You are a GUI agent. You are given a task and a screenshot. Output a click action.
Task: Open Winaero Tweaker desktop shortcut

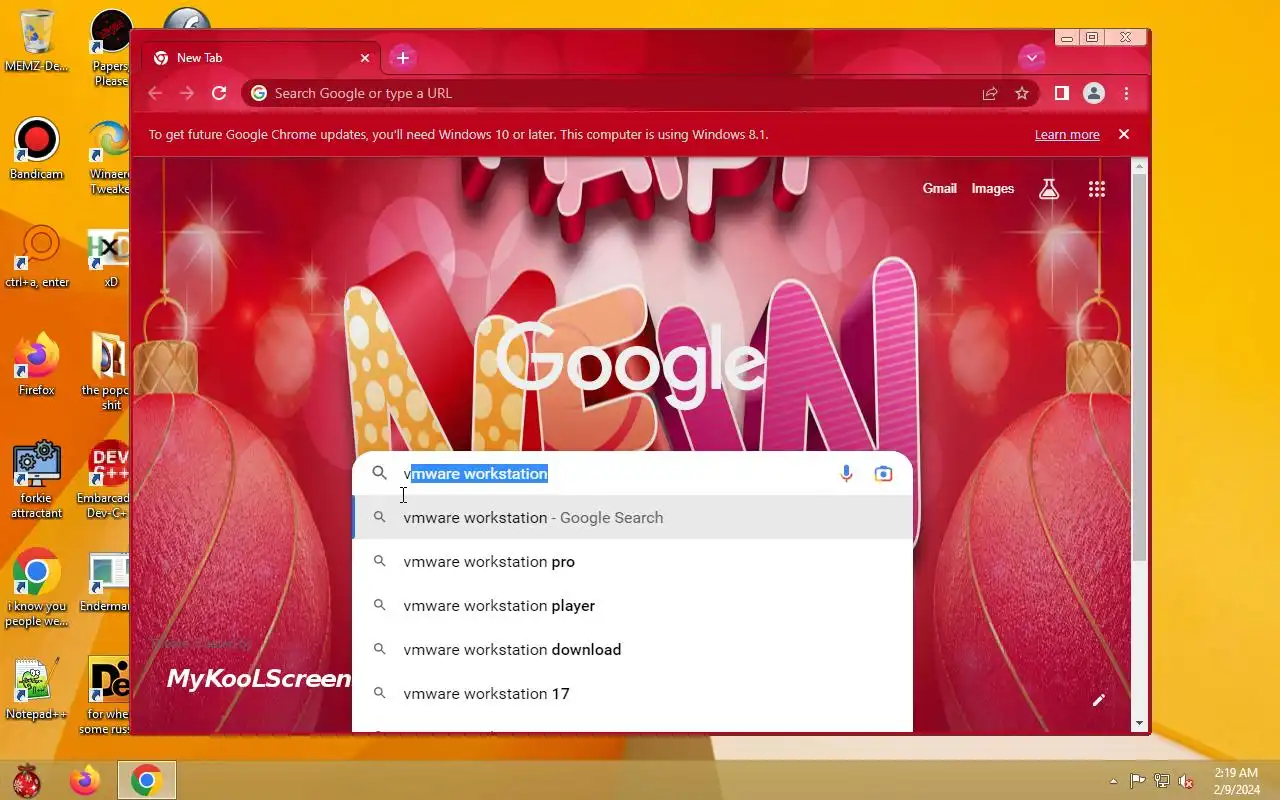pyautogui.click(x=109, y=158)
